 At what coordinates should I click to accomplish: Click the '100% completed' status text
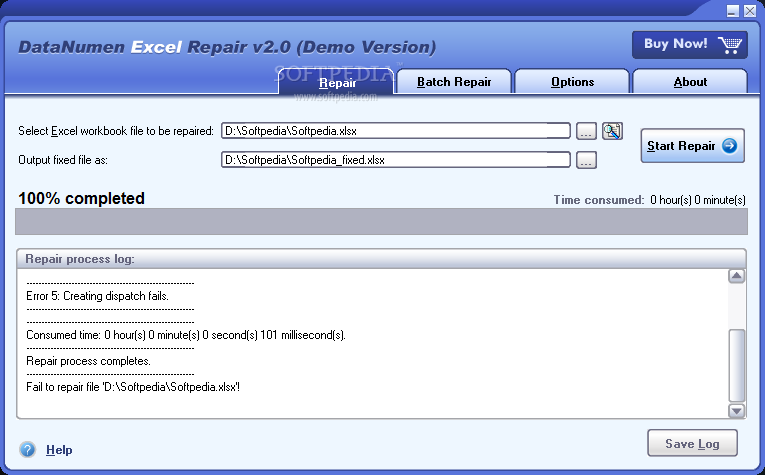pyautogui.click(x=81, y=198)
